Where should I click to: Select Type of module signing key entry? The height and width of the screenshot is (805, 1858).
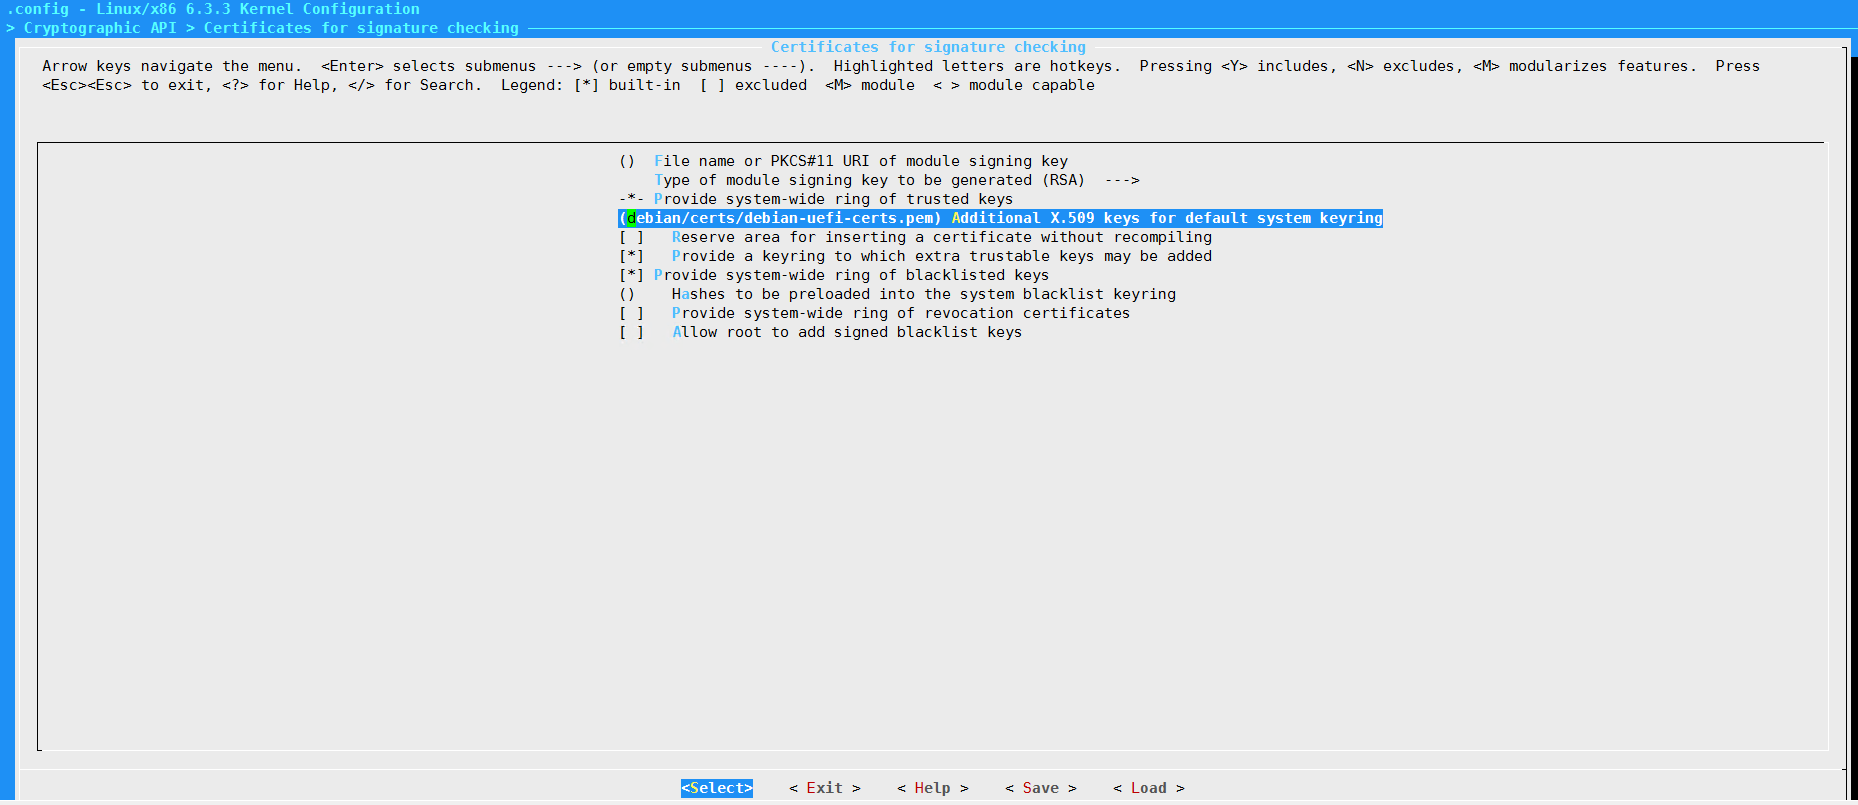pos(868,180)
